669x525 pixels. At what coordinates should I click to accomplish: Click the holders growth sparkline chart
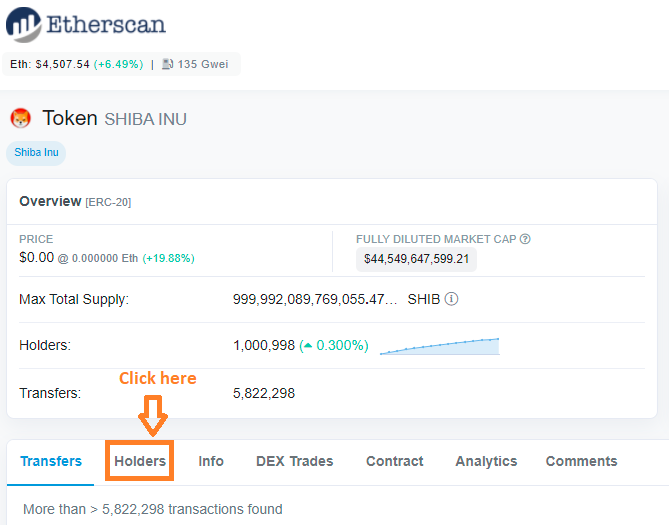coord(439,346)
